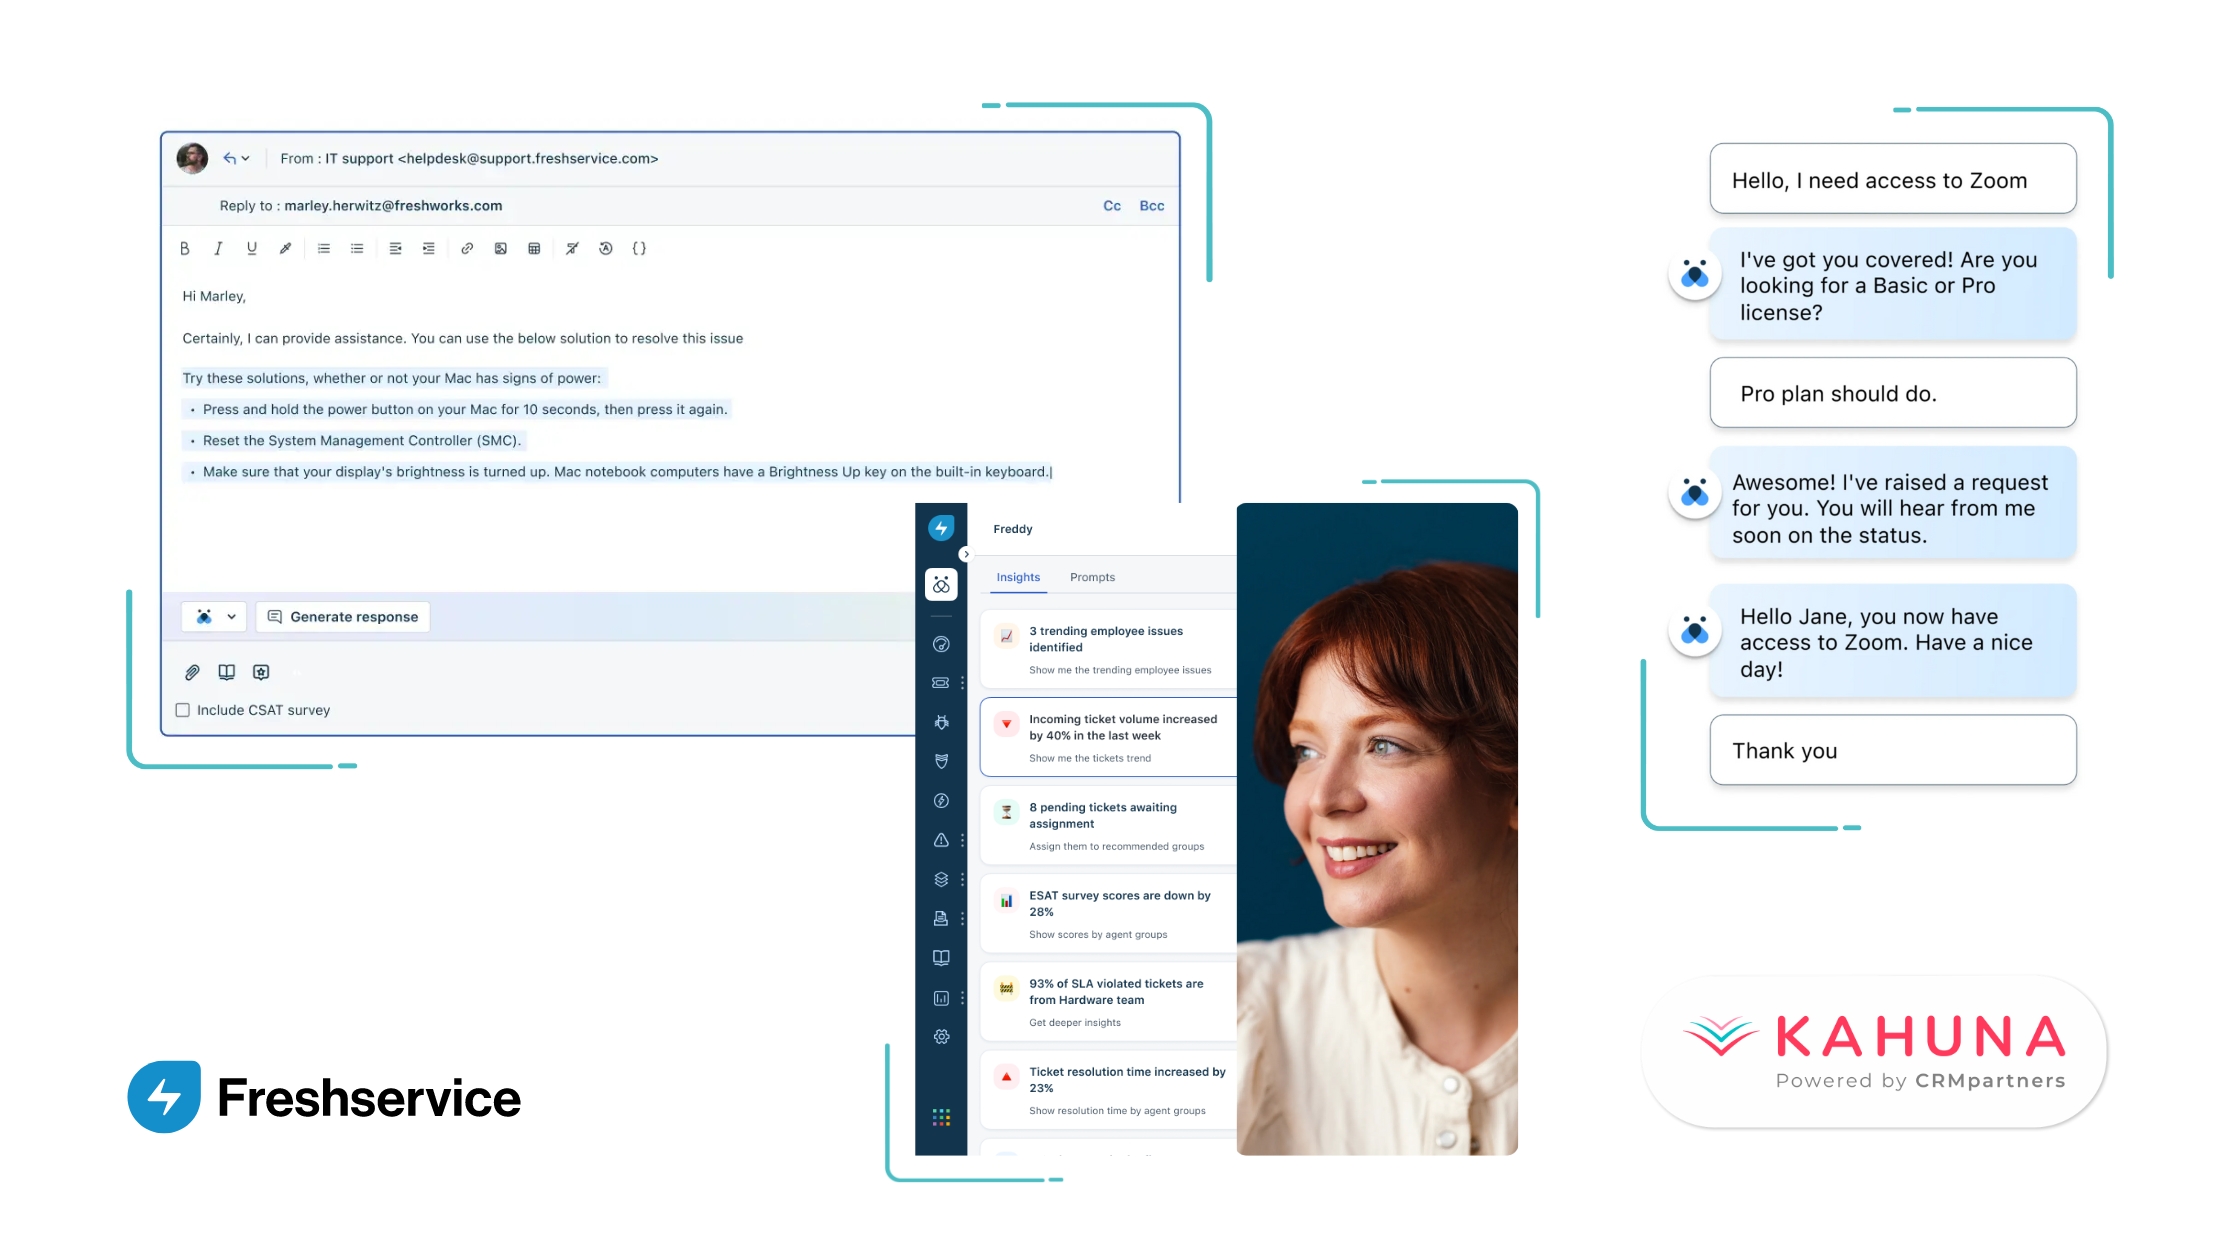2240x1260 pixels.
Task: Open the 3 trending employee issues insight
Action: click(x=1108, y=650)
